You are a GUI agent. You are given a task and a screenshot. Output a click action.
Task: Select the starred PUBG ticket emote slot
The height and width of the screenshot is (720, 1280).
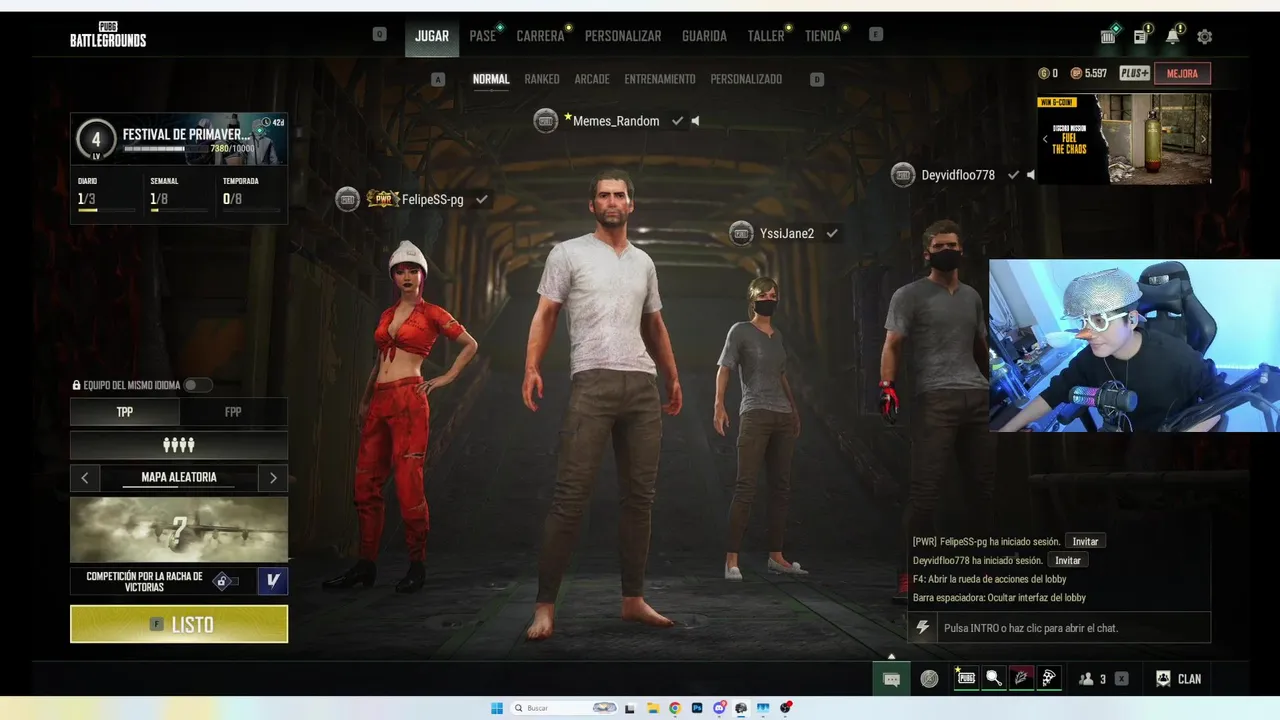966,678
